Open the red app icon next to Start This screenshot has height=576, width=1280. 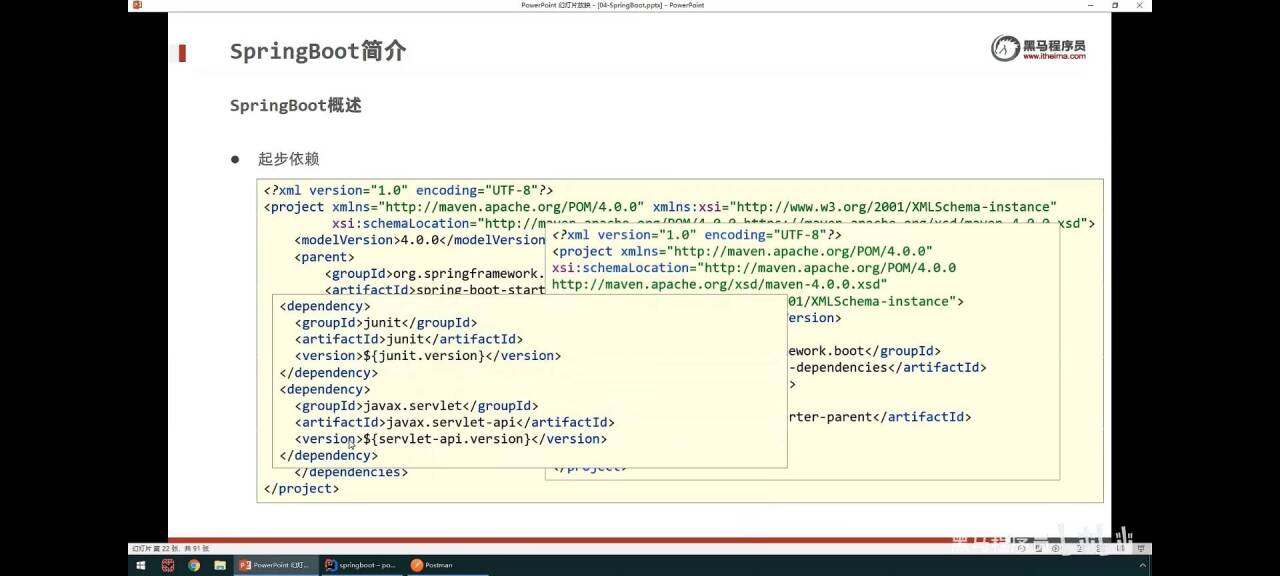[167, 565]
